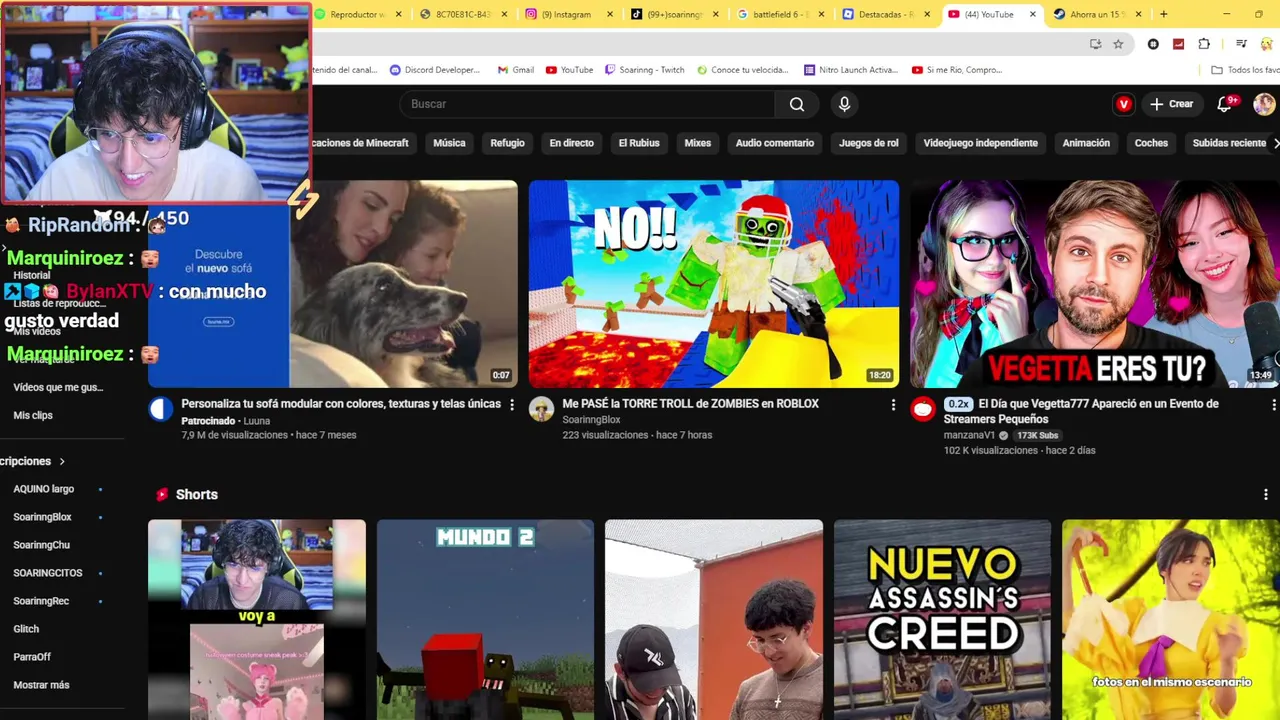This screenshot has width=1280, height=720.
Task: Open a new browser tab with plus
Action: tap(1163, 14)
